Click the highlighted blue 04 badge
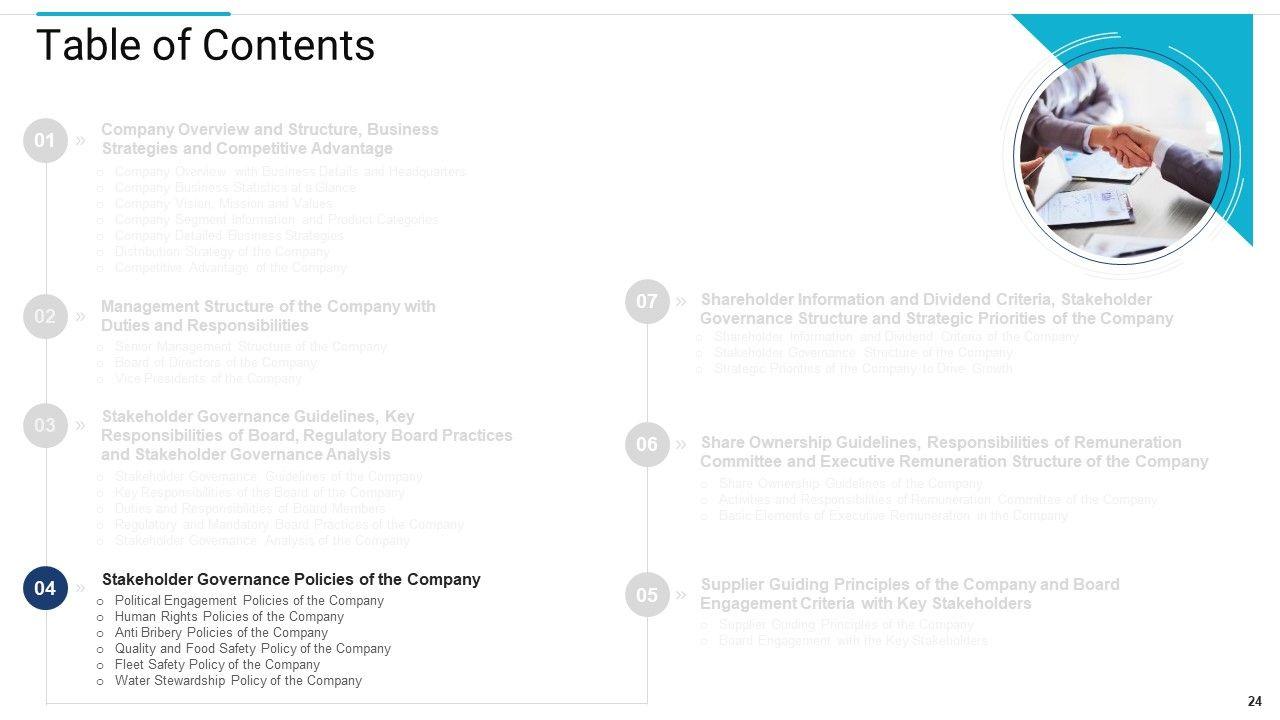 pos(45,589)
